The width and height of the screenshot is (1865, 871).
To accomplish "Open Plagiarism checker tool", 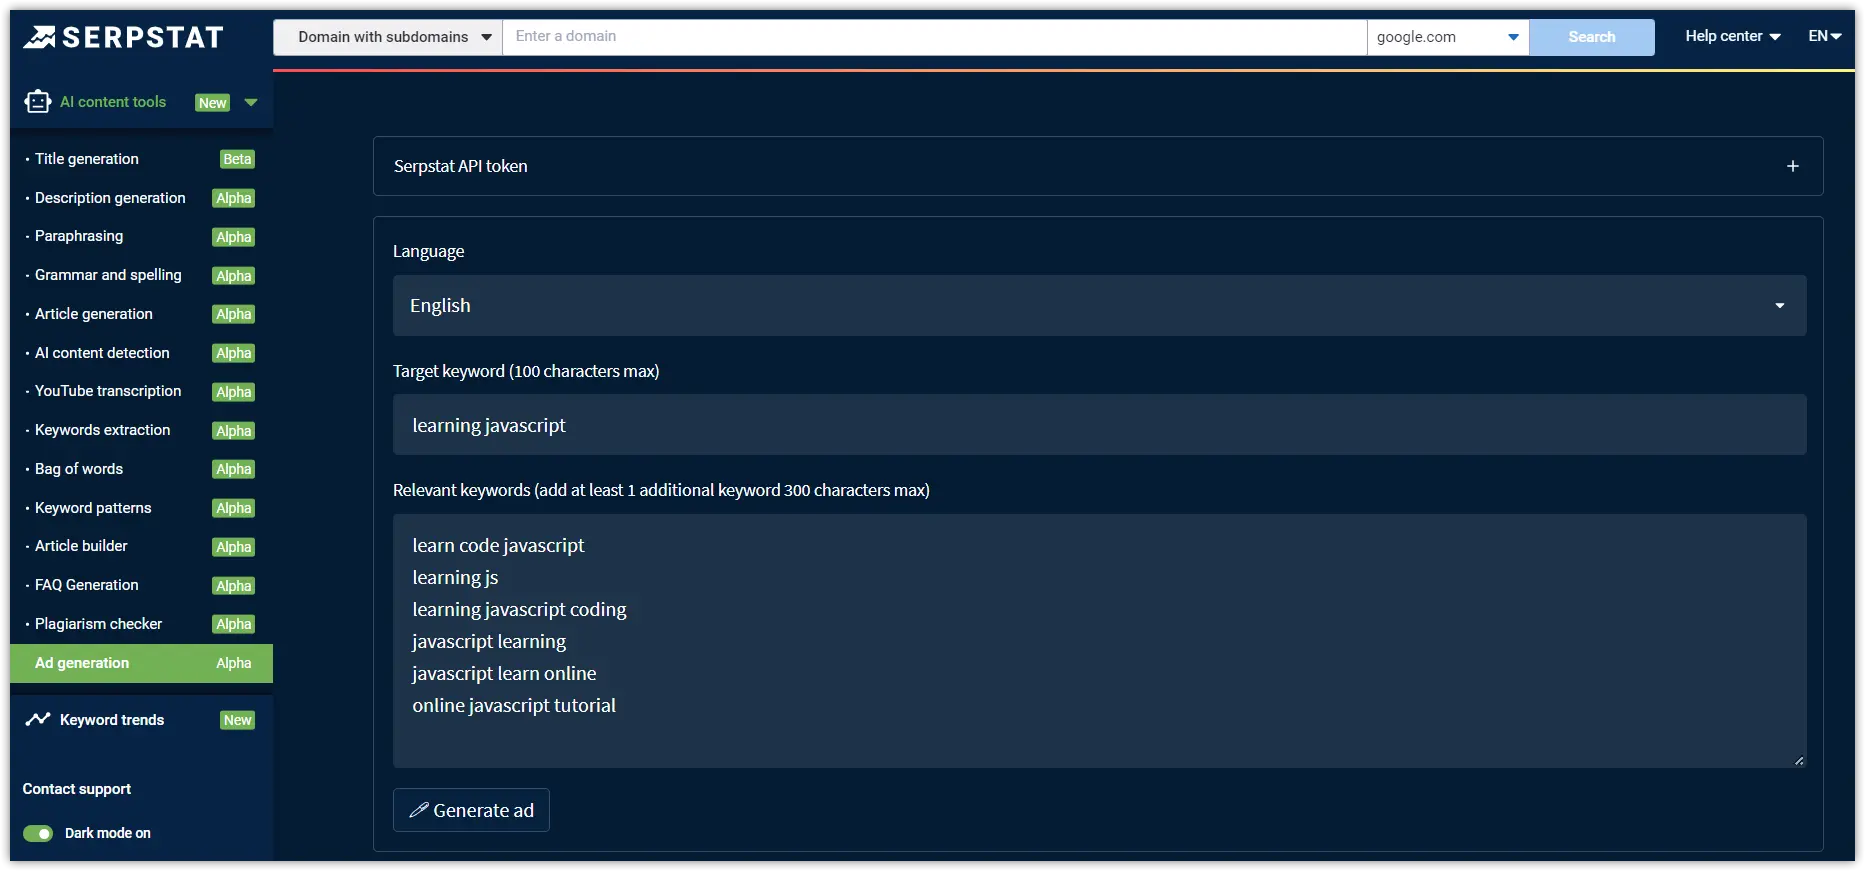I will (x=98, y=624).
